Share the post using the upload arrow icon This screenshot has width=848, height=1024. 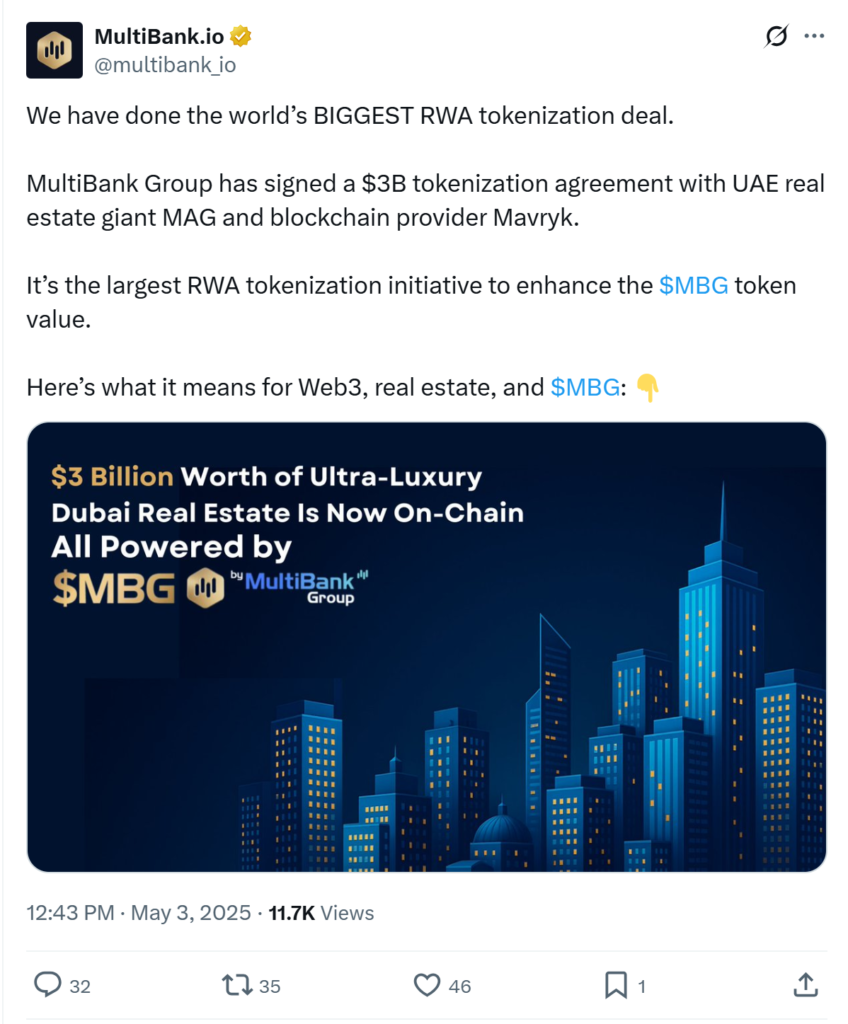point(805,985)
